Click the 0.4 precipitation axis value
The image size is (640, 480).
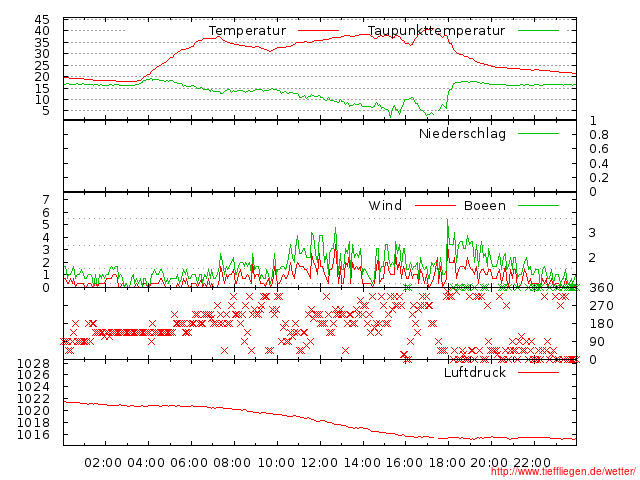pos(599,164)
